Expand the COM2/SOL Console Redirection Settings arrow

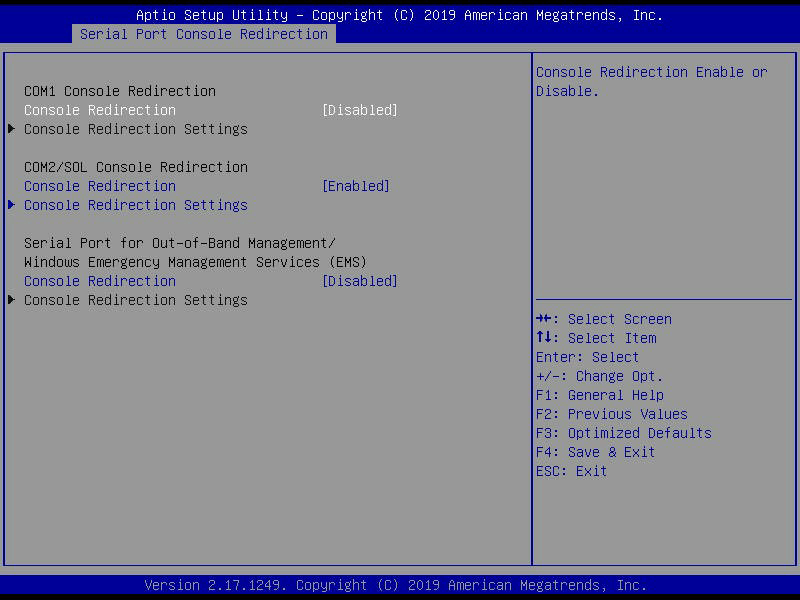(x=11, y=205)
